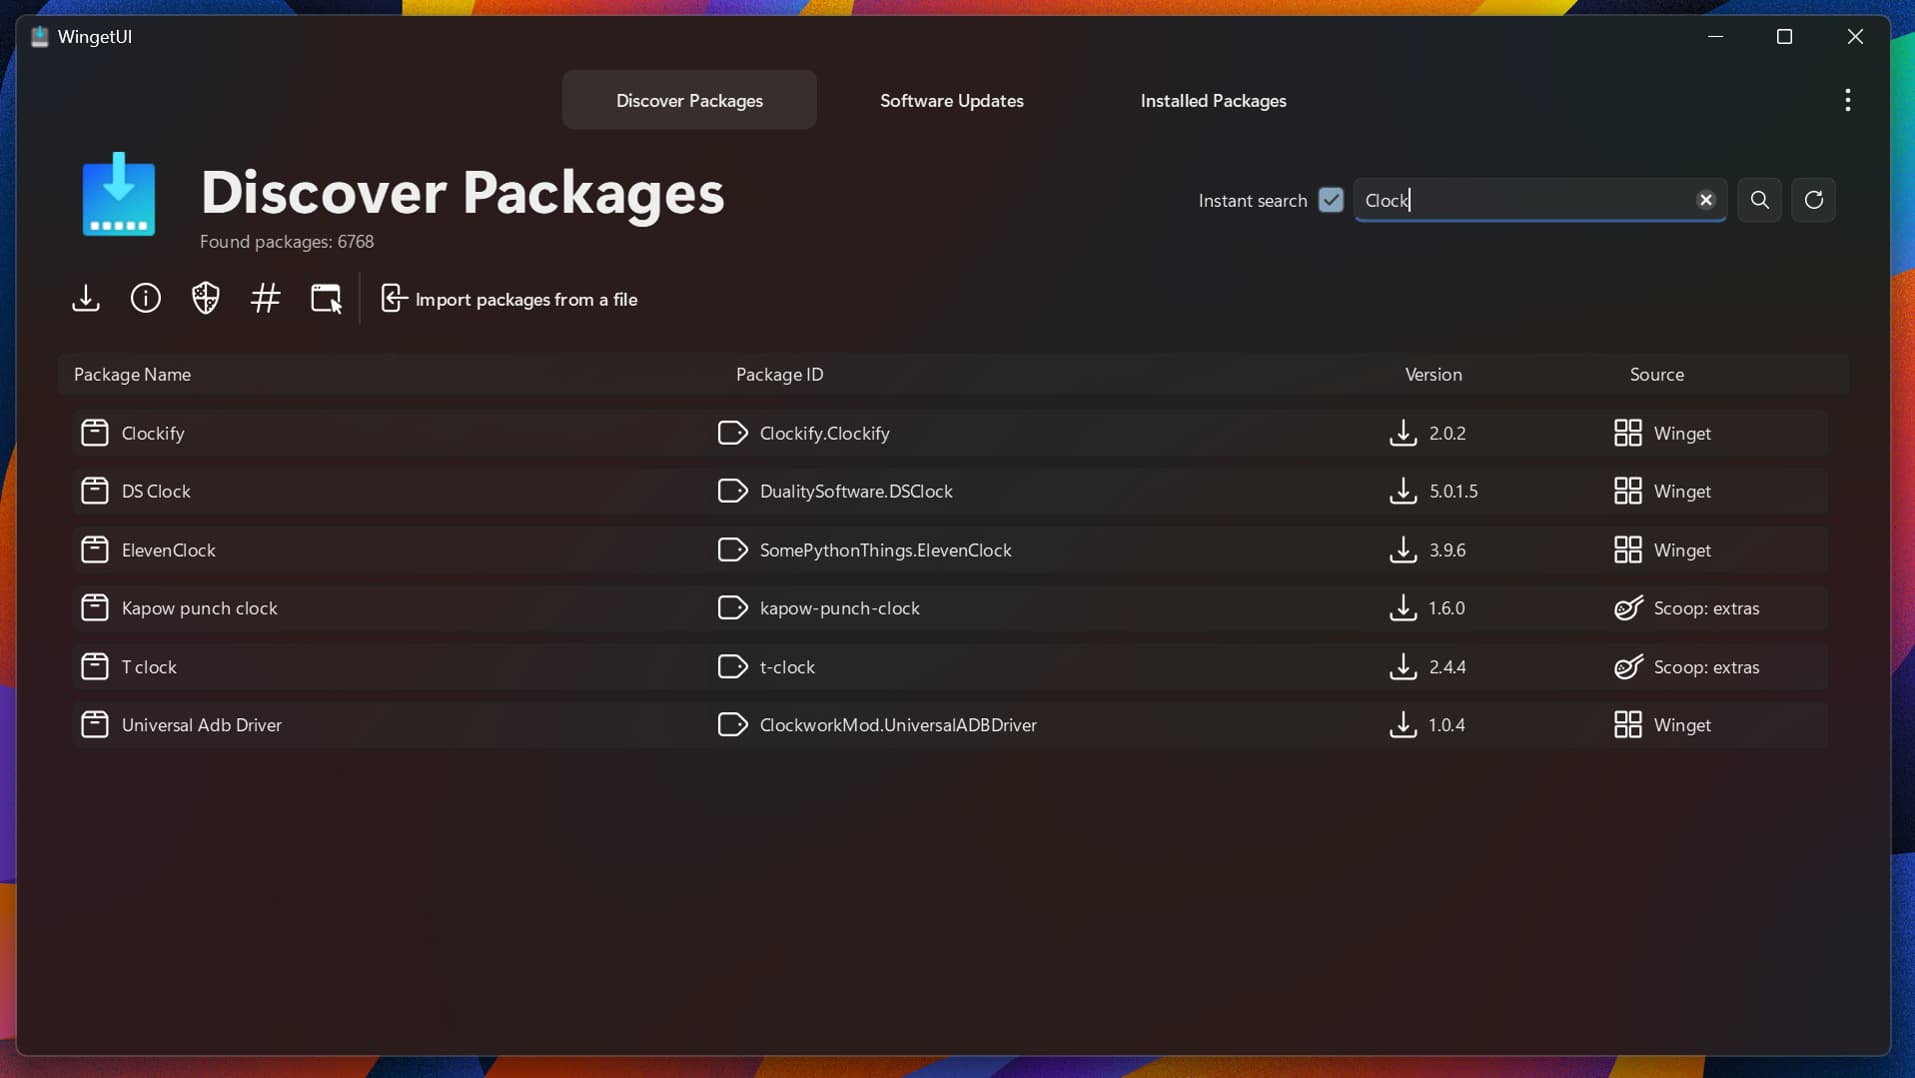The height and width of the screenshot is (1078, 1915).
Task: Click Import packages from a file
Action: coord(509,299)
